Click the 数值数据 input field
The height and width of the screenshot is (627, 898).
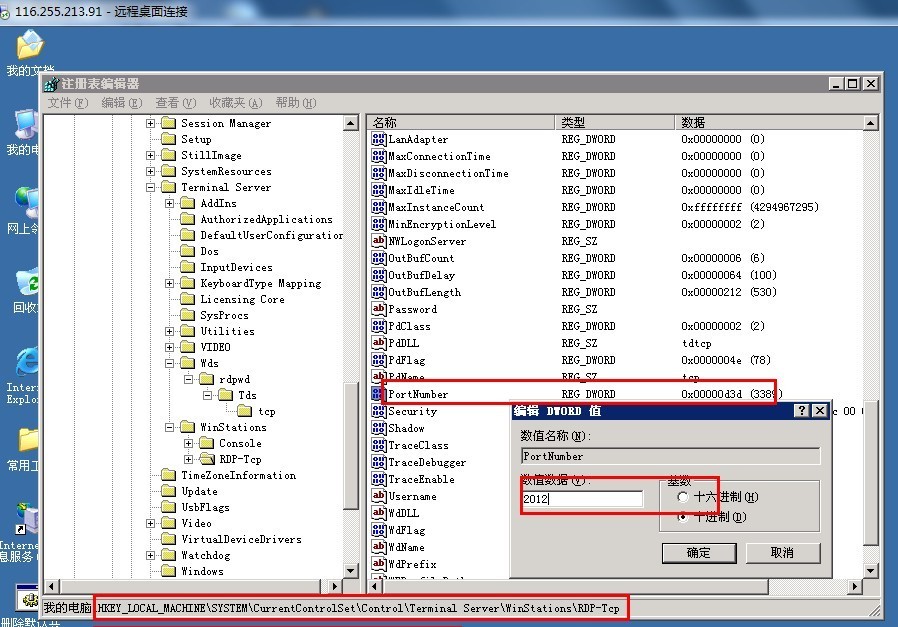pos(582,498)
